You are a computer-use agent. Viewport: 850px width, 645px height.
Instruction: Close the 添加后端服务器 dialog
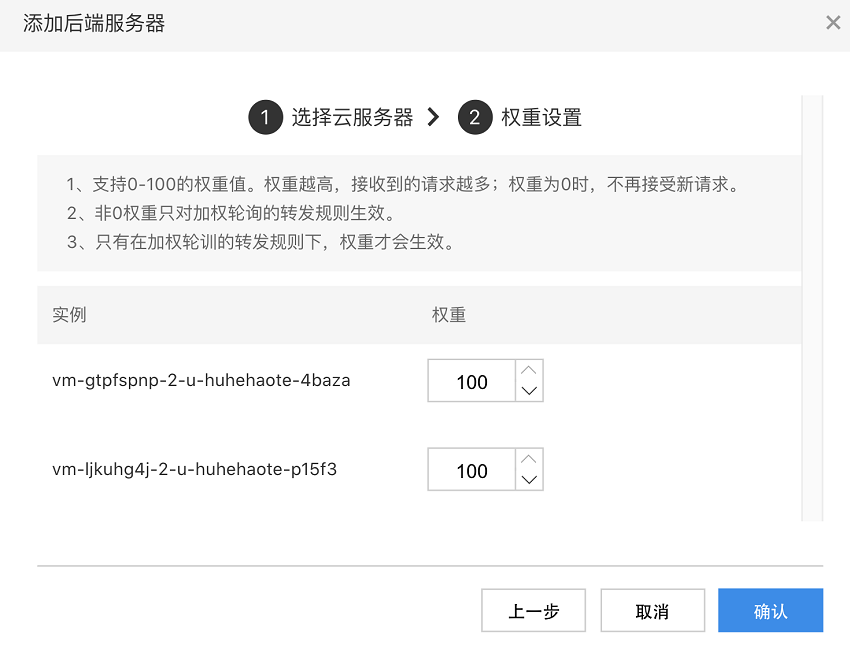click(832, 23)
